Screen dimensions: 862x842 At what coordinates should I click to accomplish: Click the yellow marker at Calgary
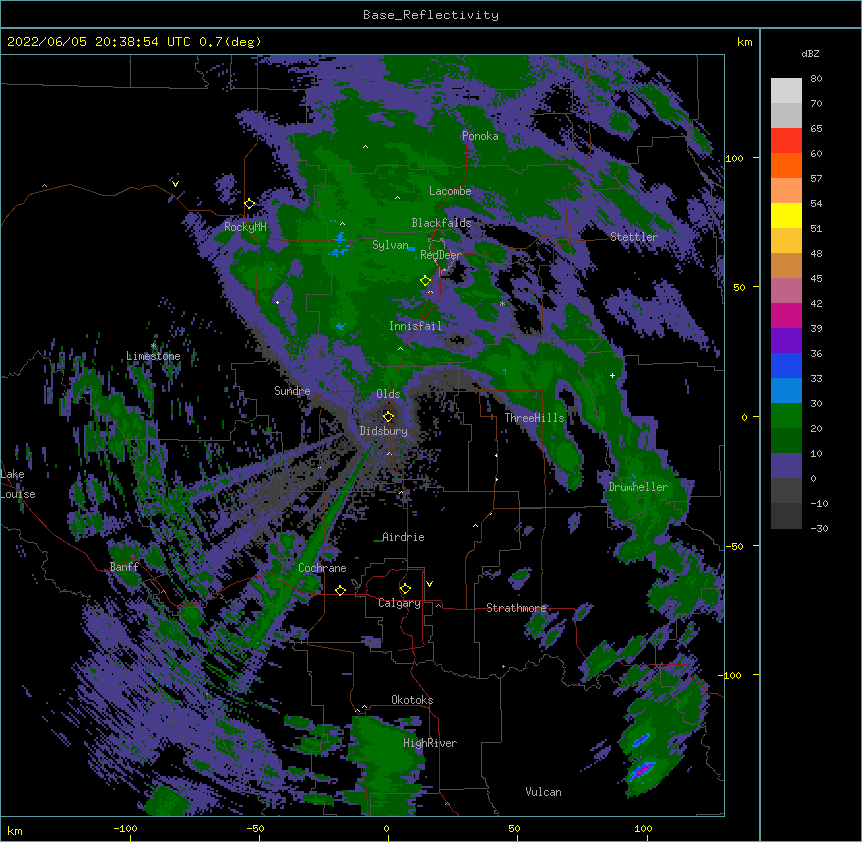405,589
